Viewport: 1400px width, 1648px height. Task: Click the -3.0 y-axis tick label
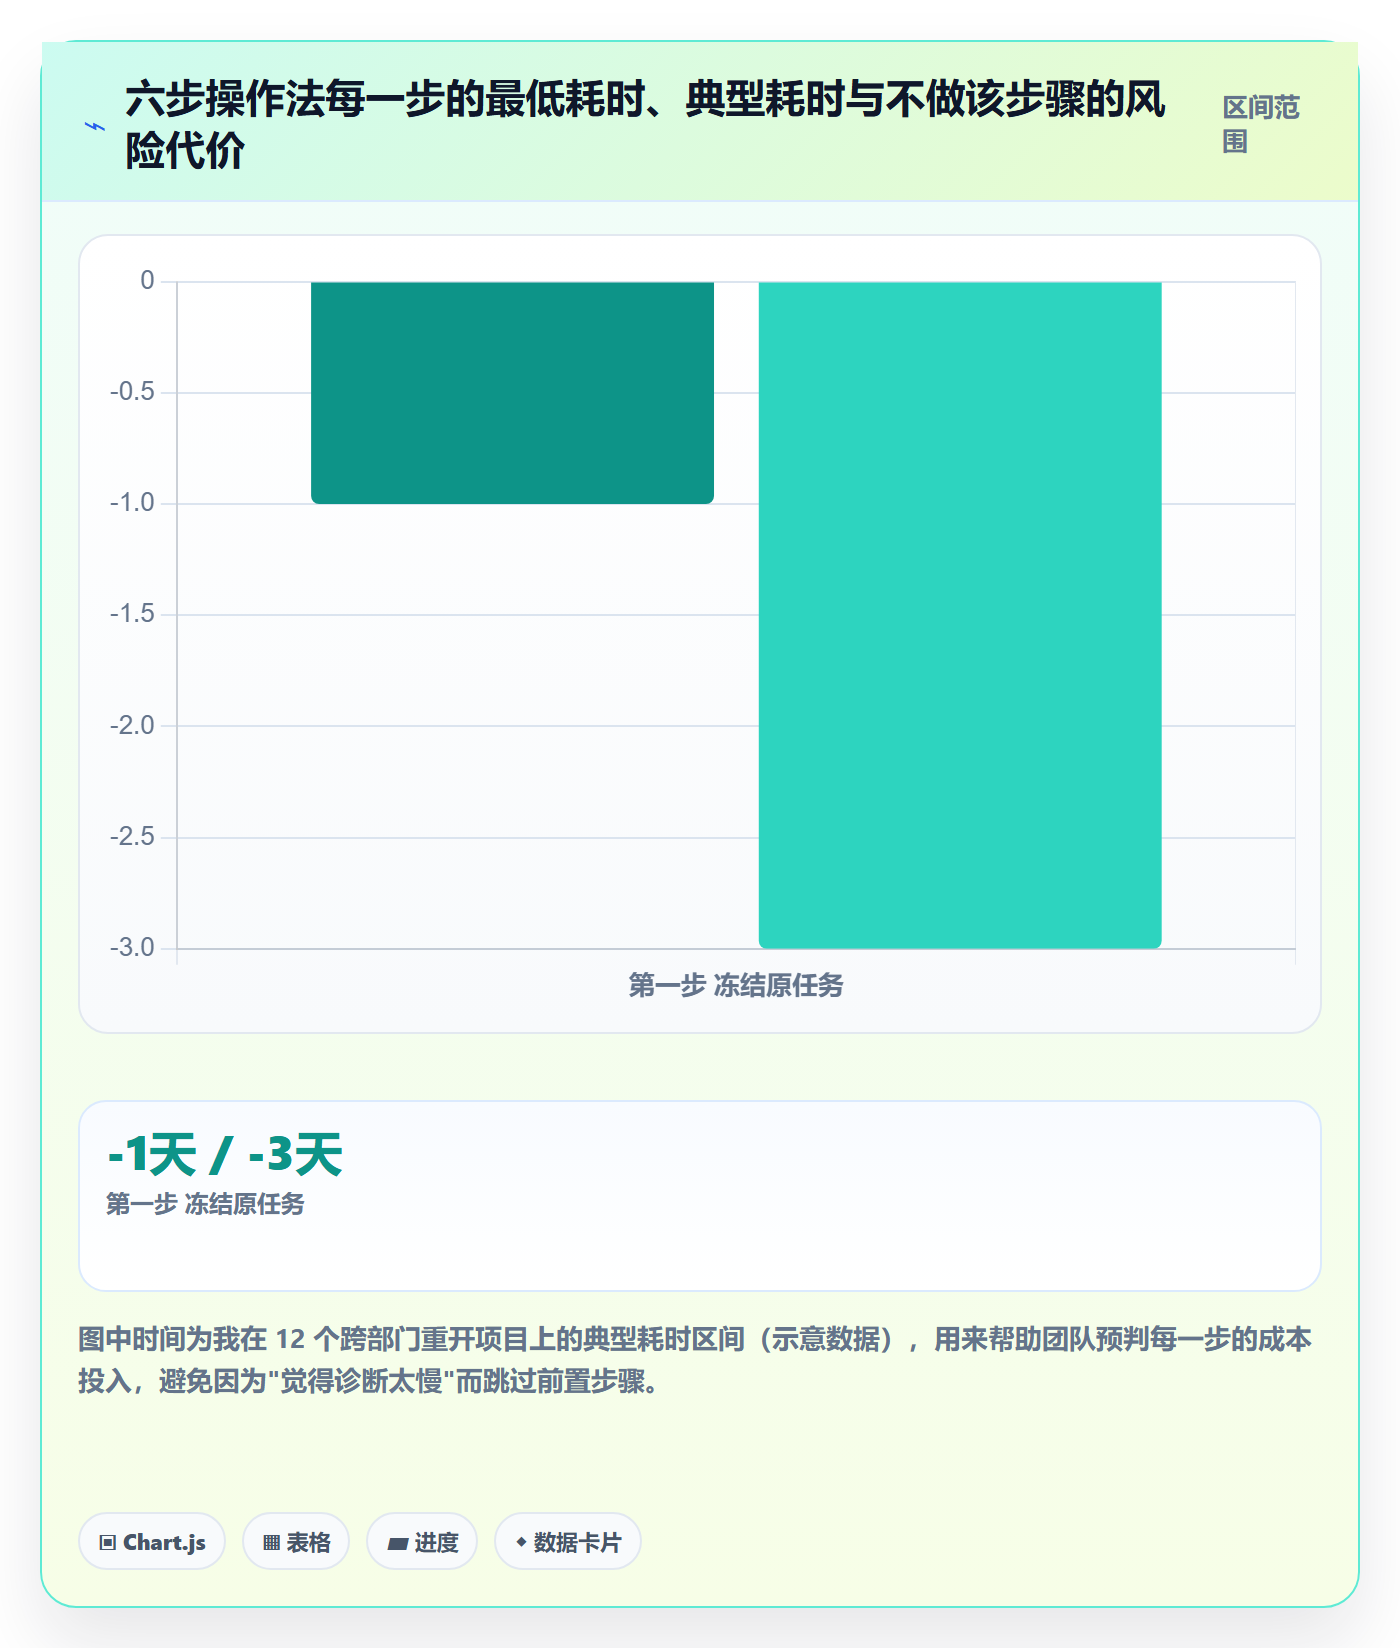tap(132, 948)
